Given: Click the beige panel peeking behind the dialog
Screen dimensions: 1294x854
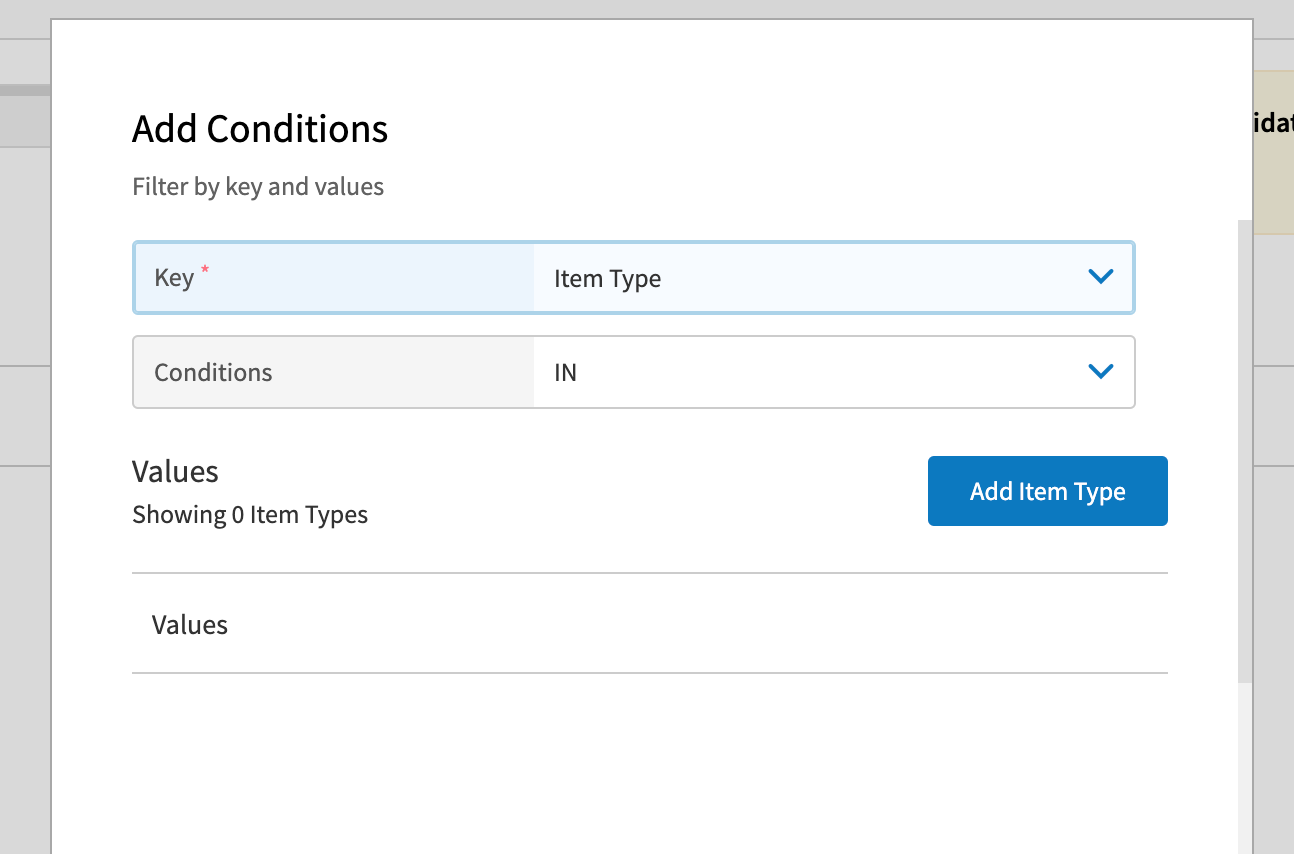Looking at the screenshot, I should [x=1272, y=150].
